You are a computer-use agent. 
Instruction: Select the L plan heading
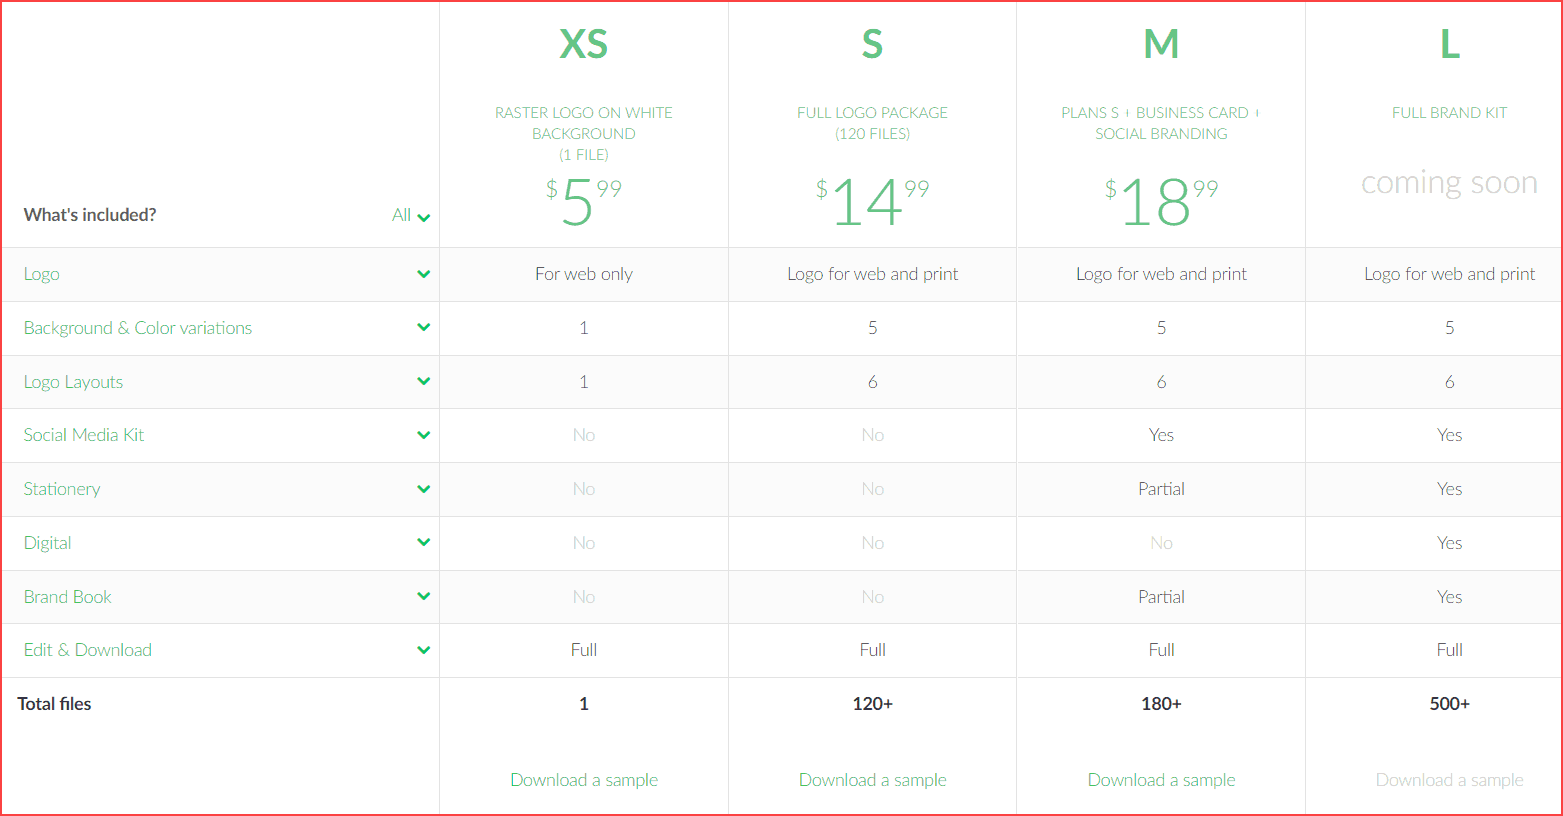pos(1450,44)
